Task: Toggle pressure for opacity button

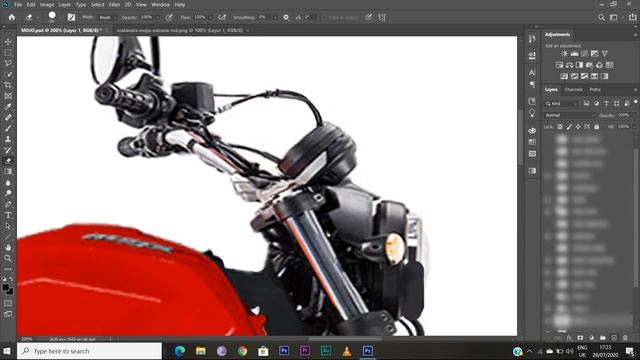Action: click(x=169, y=17)
